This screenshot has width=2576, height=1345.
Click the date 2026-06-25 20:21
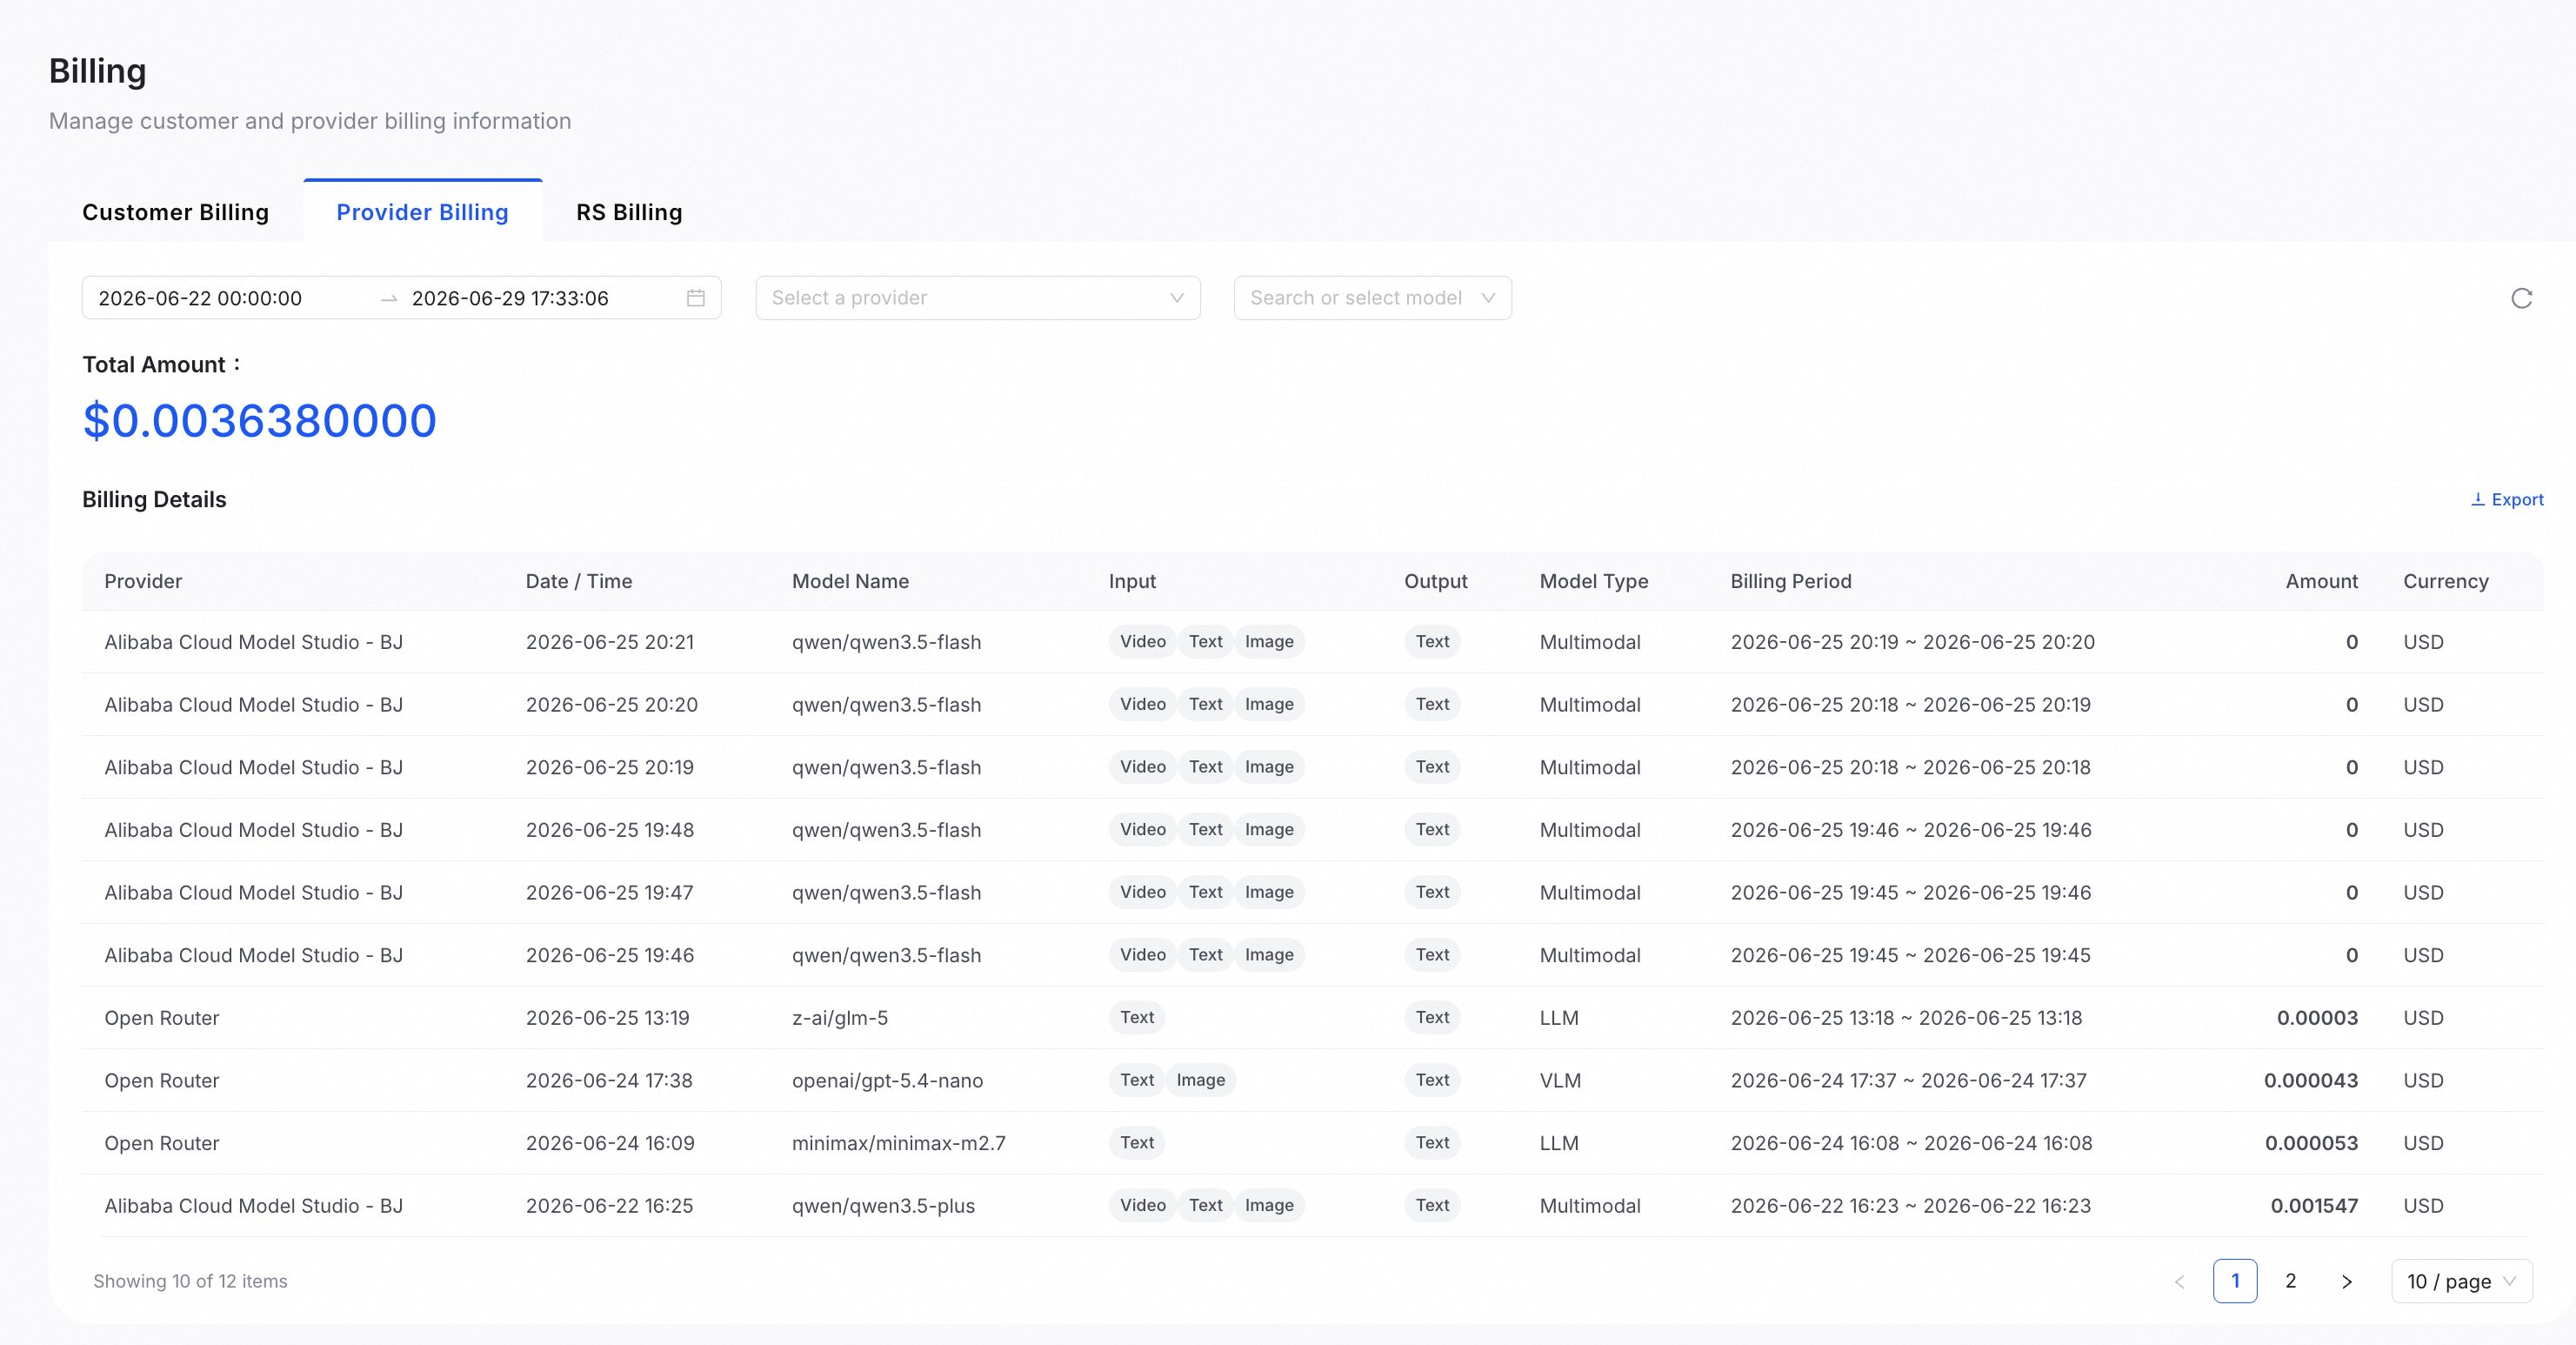pyautogui.click(x=610, y=642)
